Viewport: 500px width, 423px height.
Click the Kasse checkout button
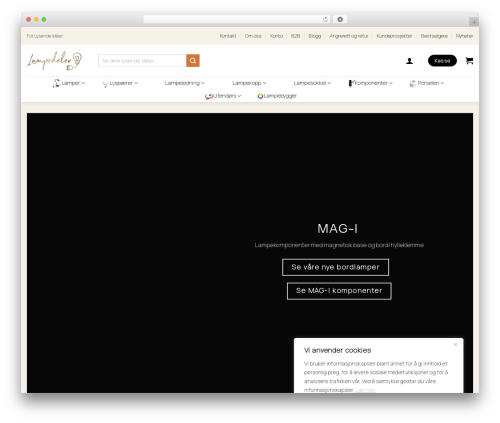[442, 61]
